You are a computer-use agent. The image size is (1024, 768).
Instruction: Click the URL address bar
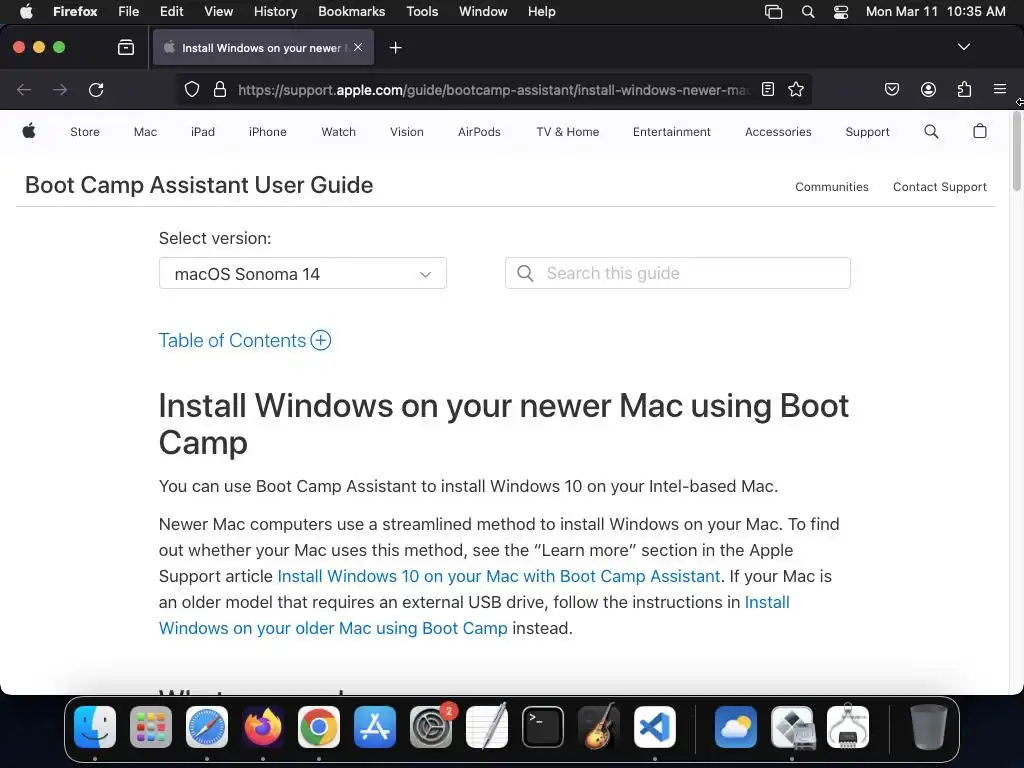[493, 89]
